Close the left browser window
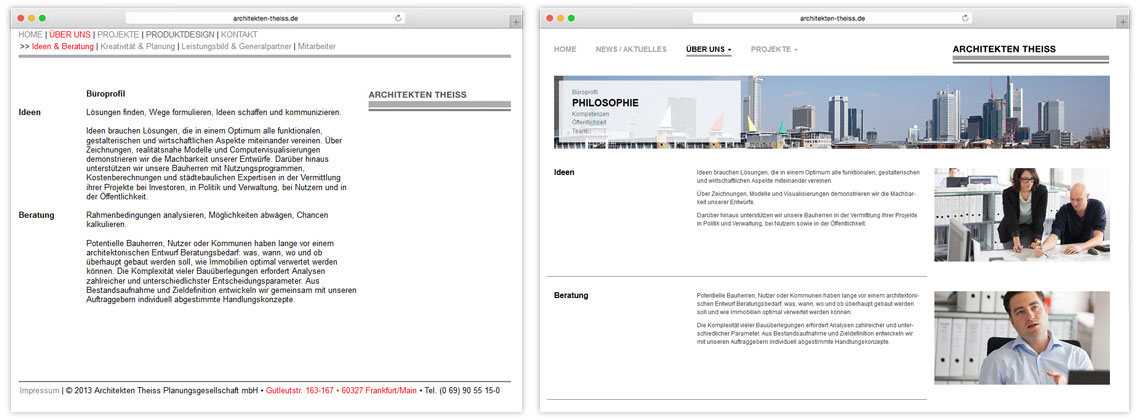1140x420 pixels. click(20, 18)
